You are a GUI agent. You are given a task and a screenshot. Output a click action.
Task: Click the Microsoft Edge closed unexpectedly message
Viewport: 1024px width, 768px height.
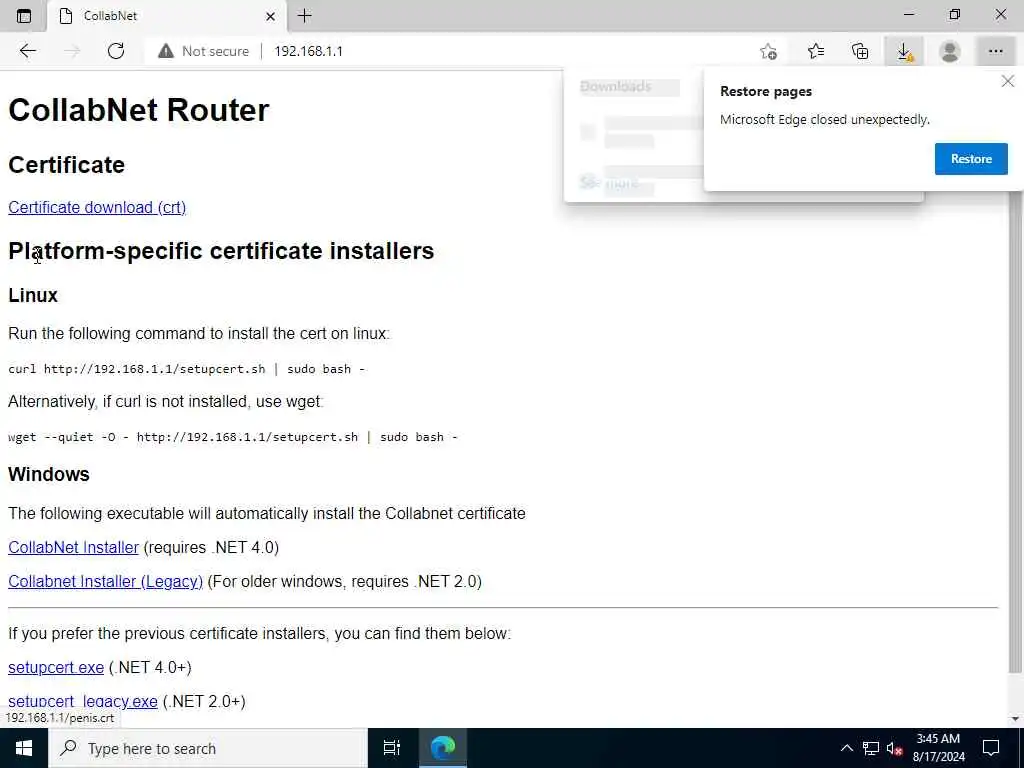(x=824, y=120)
